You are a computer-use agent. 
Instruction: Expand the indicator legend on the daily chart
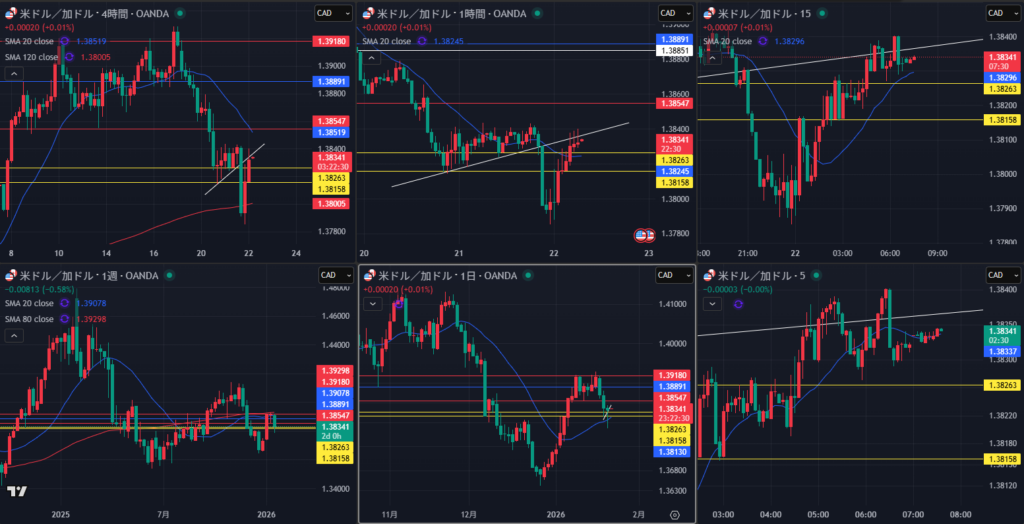click(x=371, y=304)
